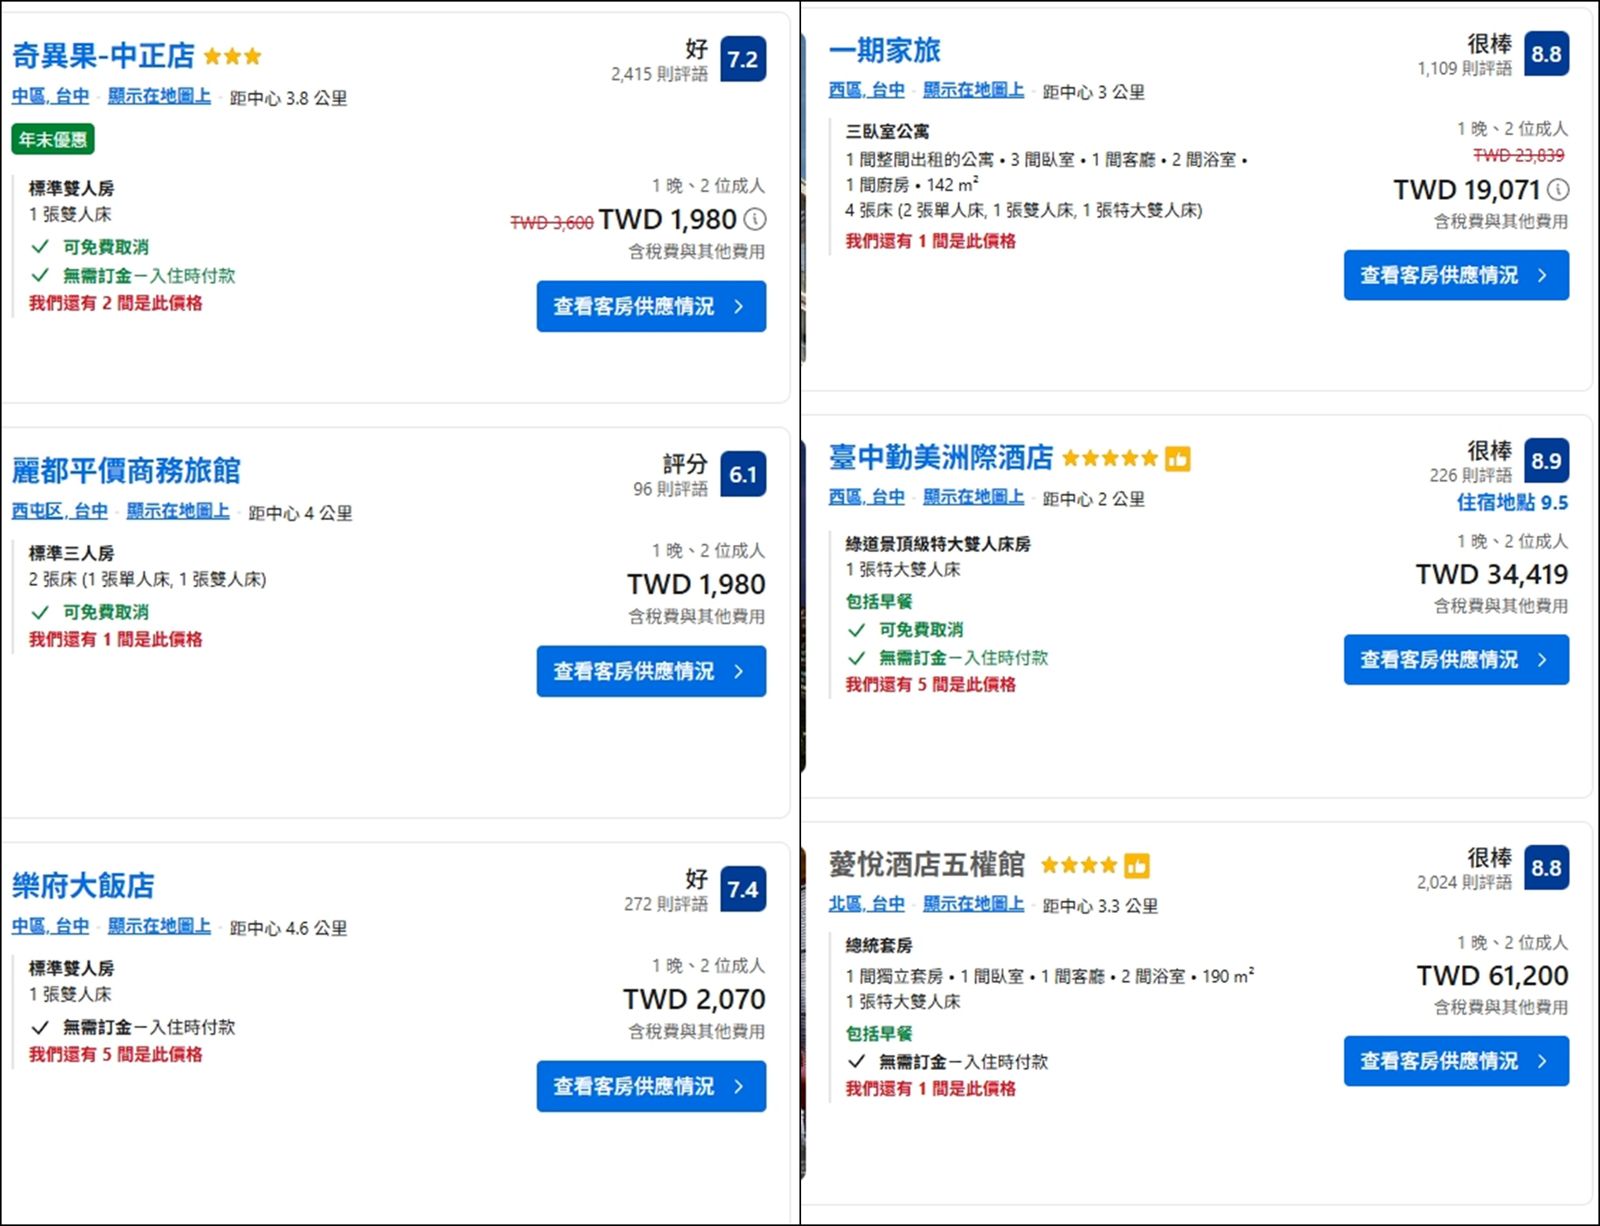Image resolution: width=1600 pixels, height=1226 pixels.
Task: Click the info icon beside TWD 19,071 price
Action: (x=1556, y=190)
